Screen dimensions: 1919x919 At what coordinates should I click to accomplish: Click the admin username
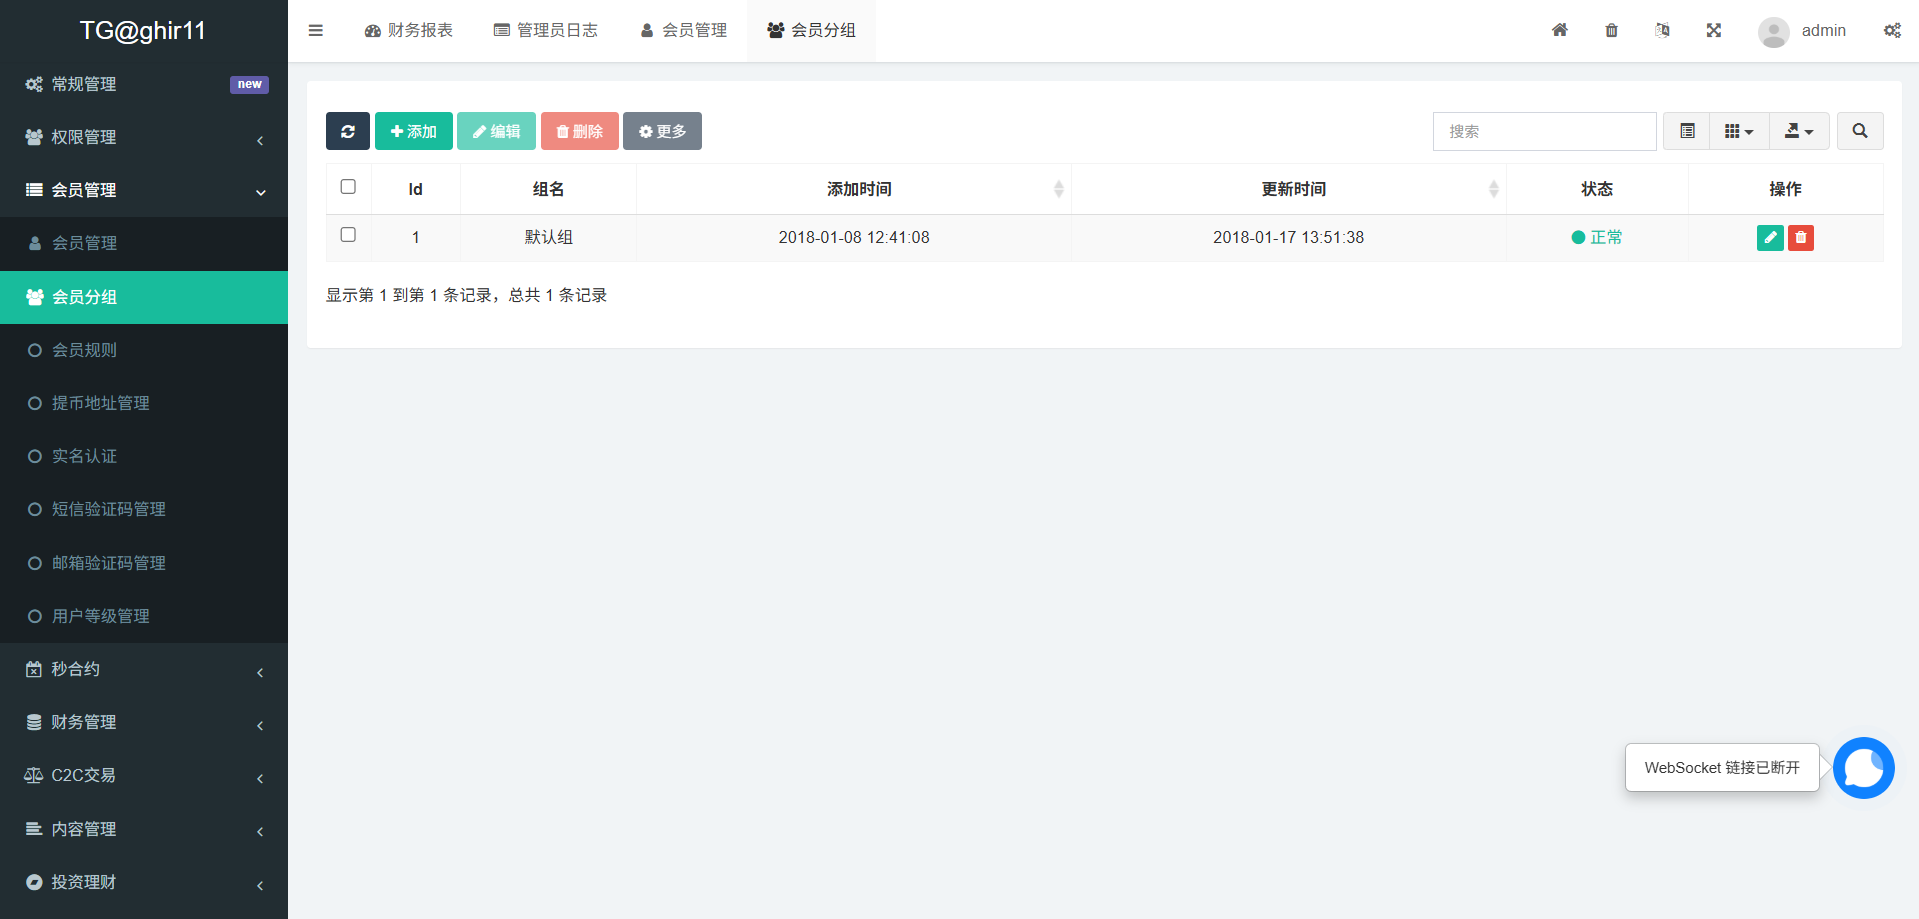[x=1824, y=31]
